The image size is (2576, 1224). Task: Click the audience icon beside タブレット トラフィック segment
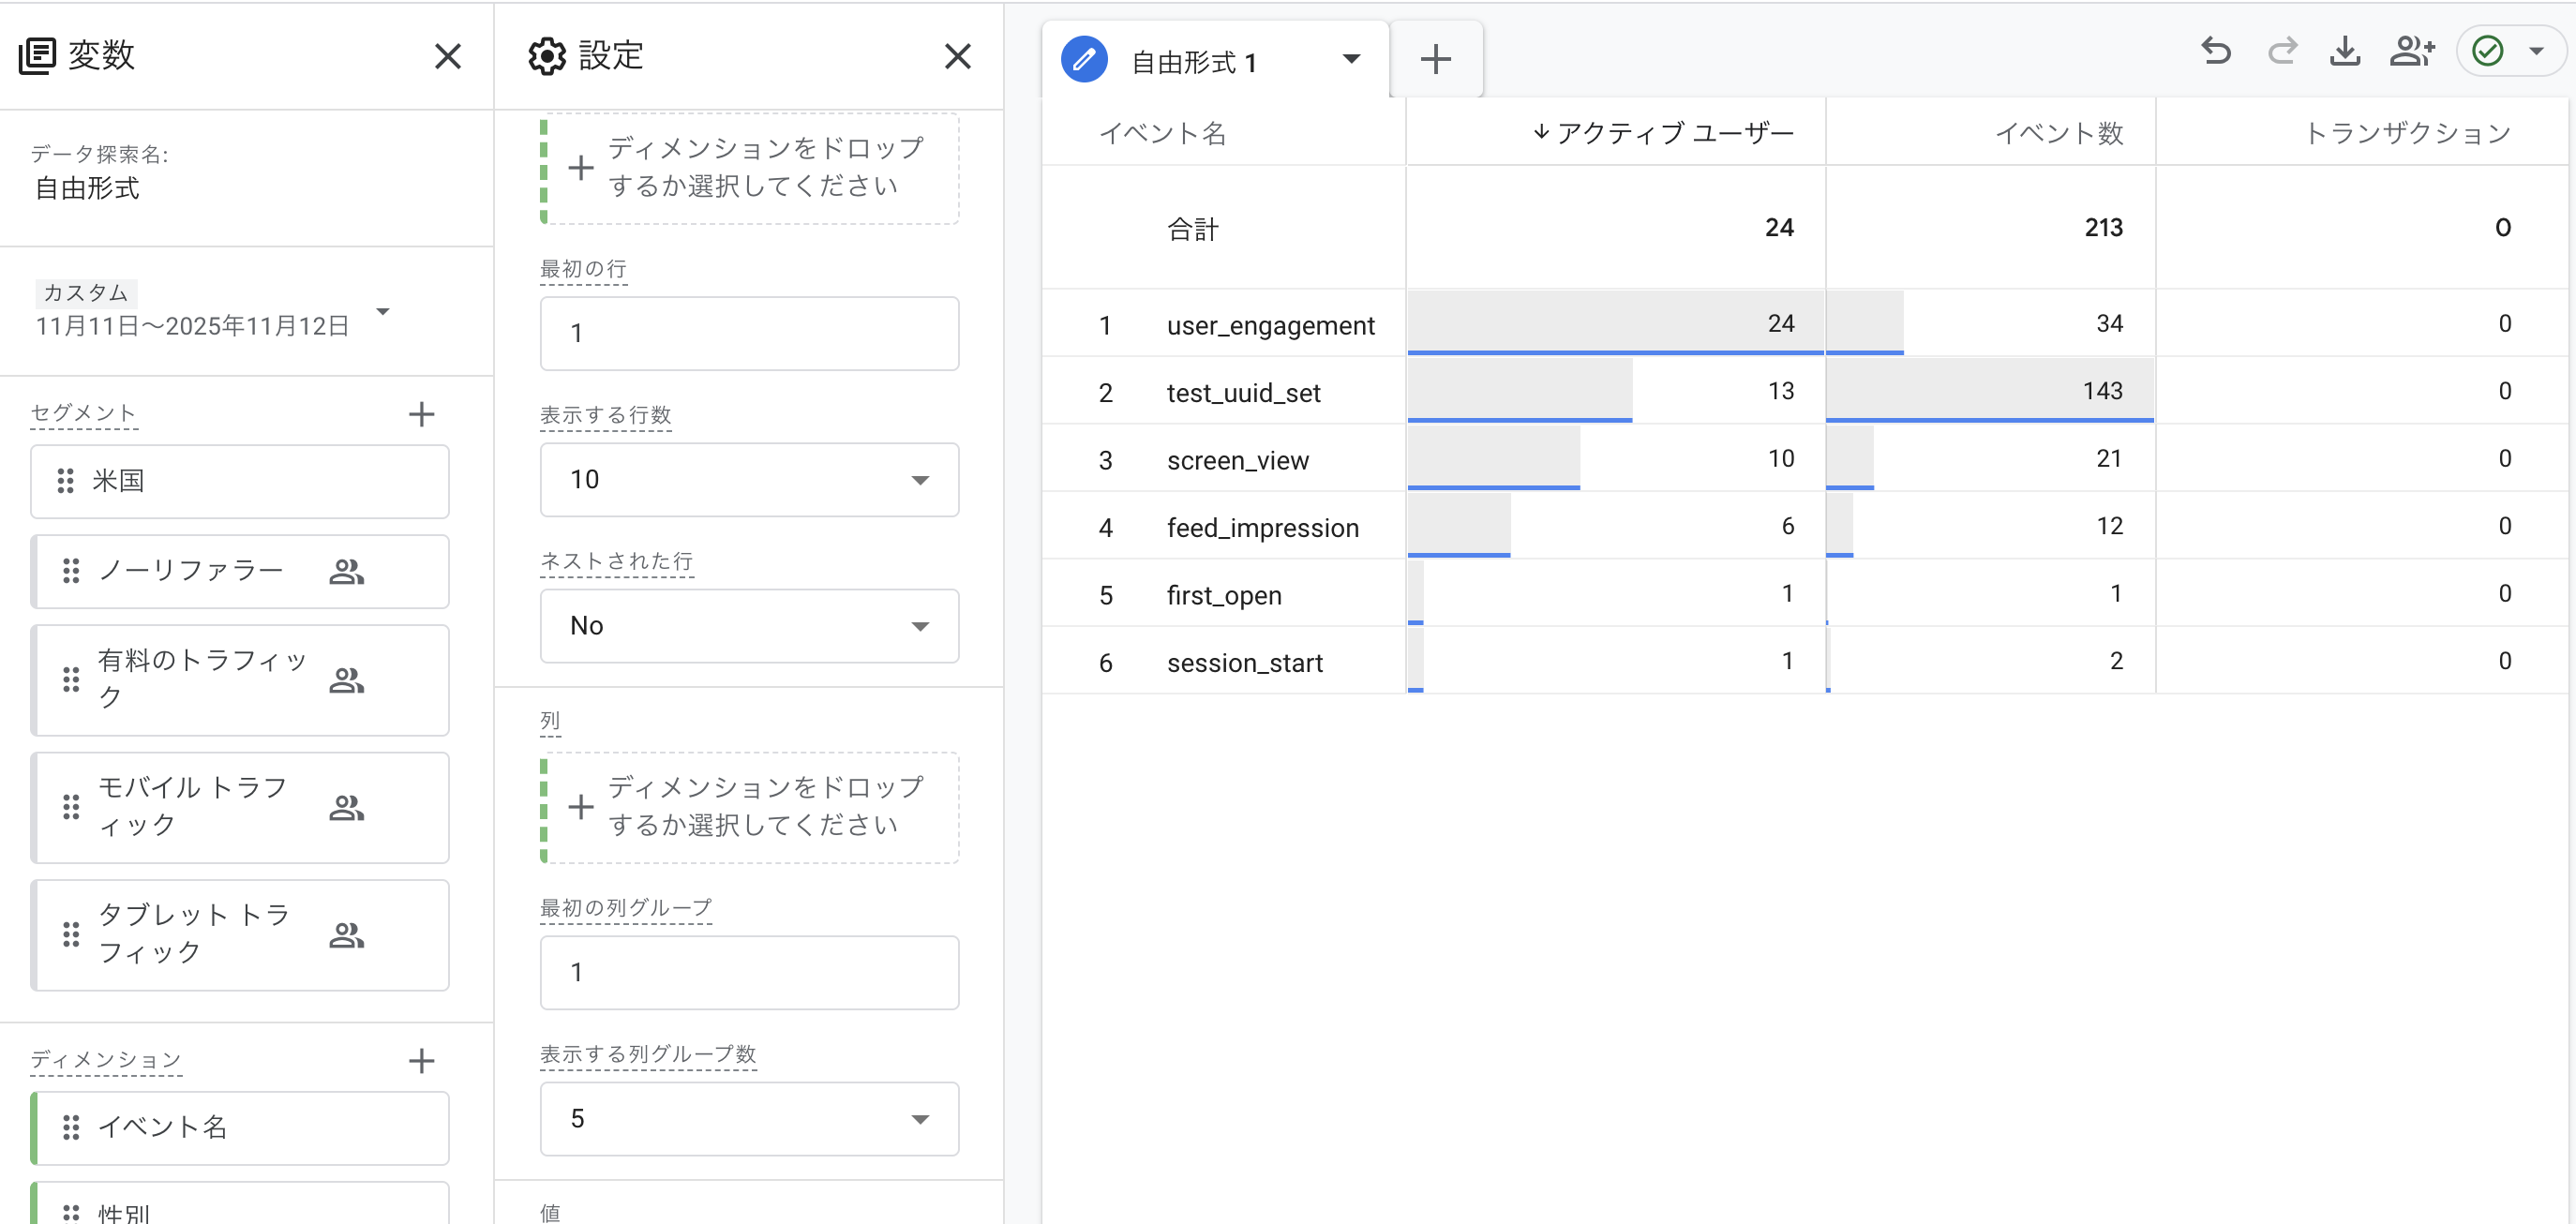[346, 935]
